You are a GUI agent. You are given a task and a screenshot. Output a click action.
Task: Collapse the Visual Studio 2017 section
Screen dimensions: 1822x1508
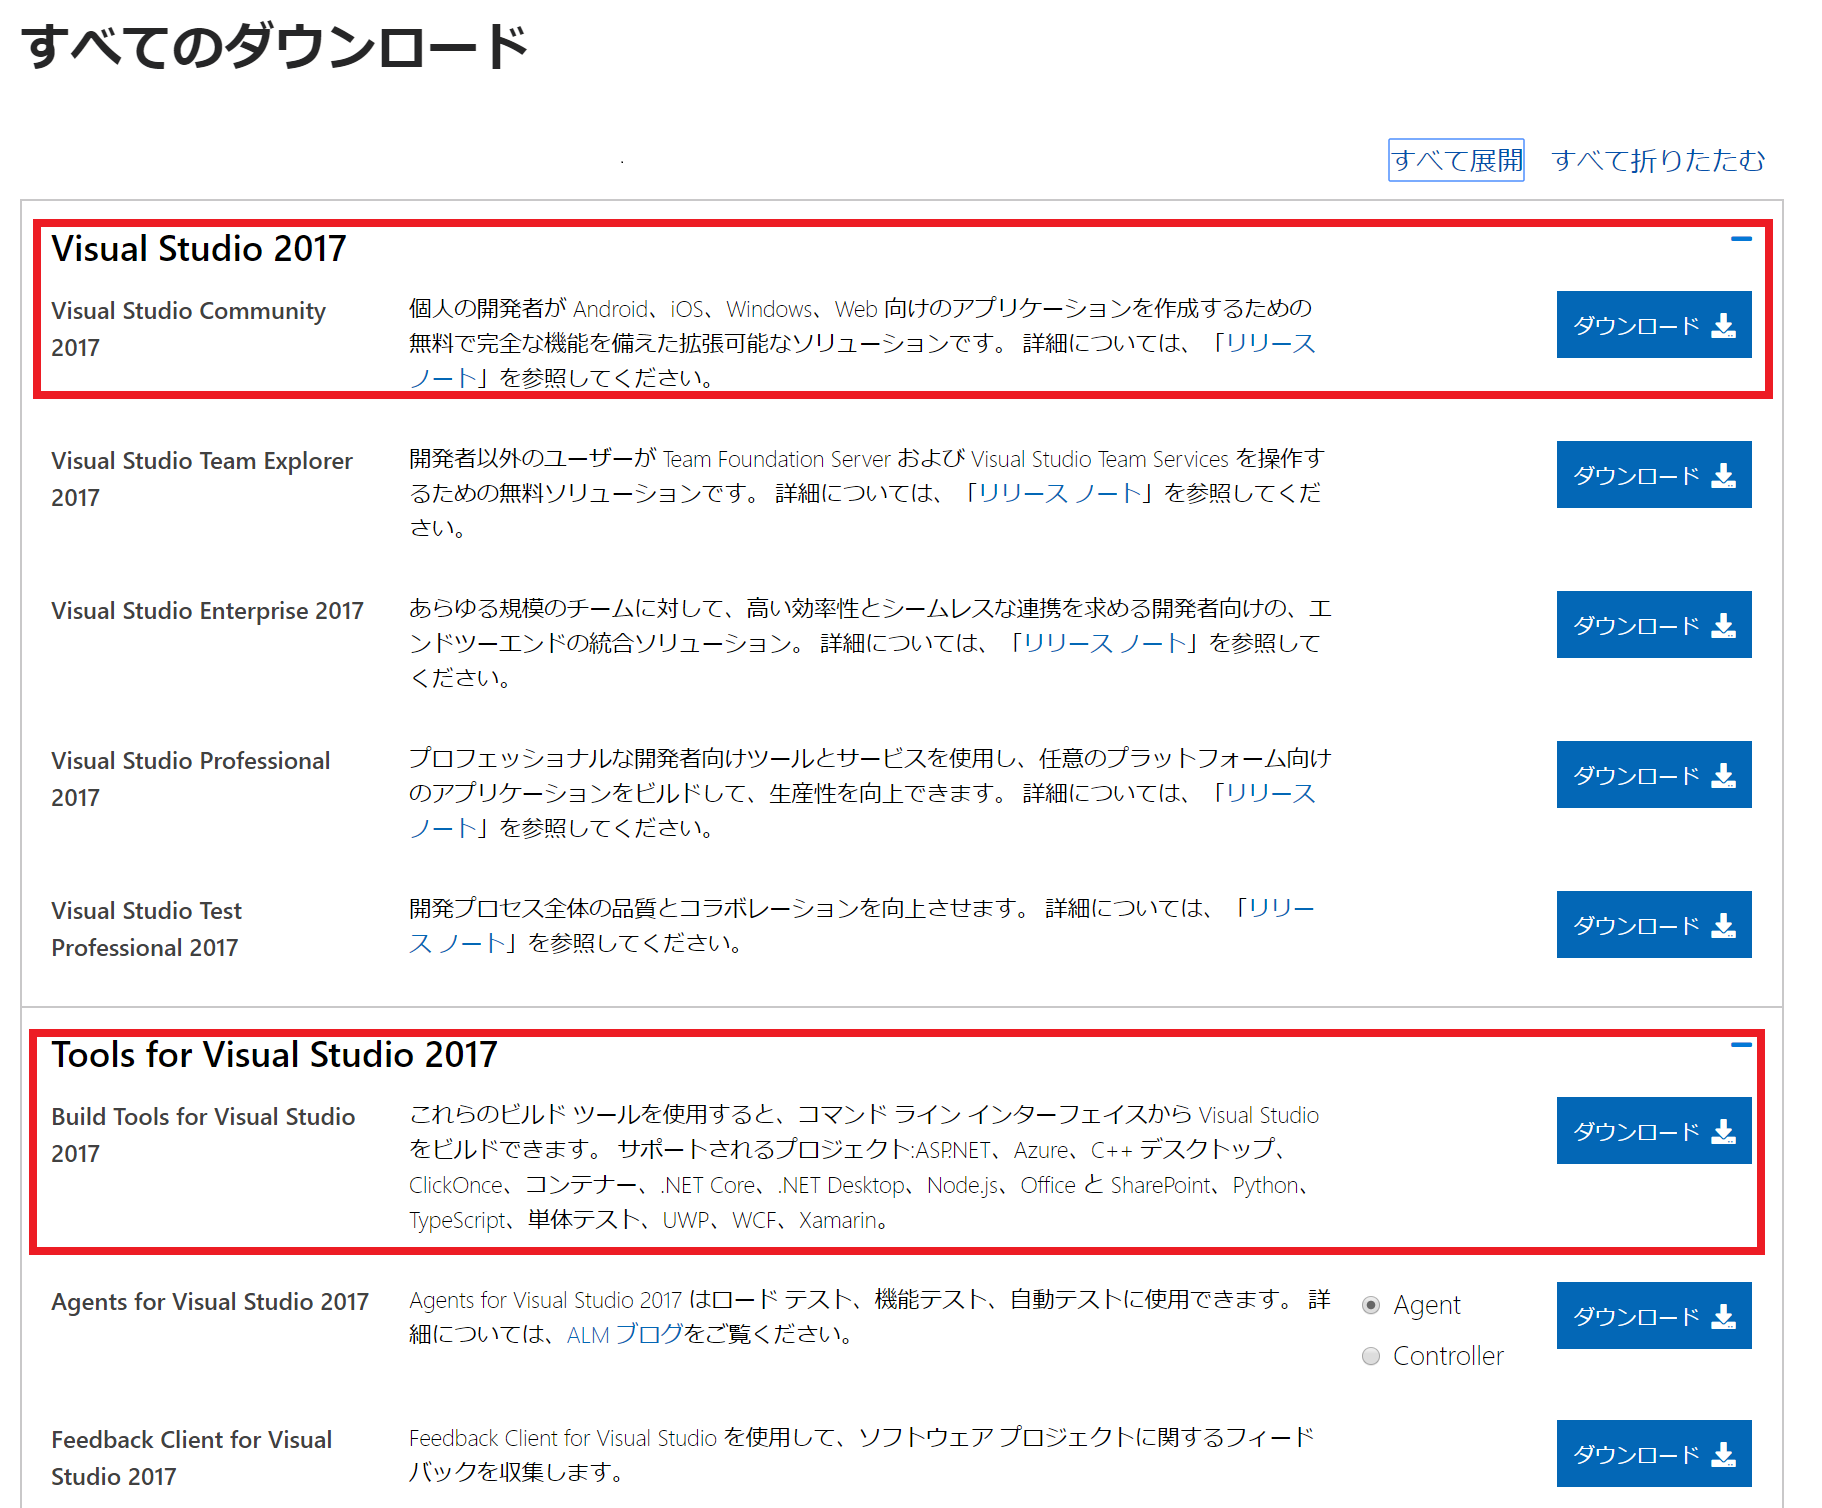click(1740, 239)
